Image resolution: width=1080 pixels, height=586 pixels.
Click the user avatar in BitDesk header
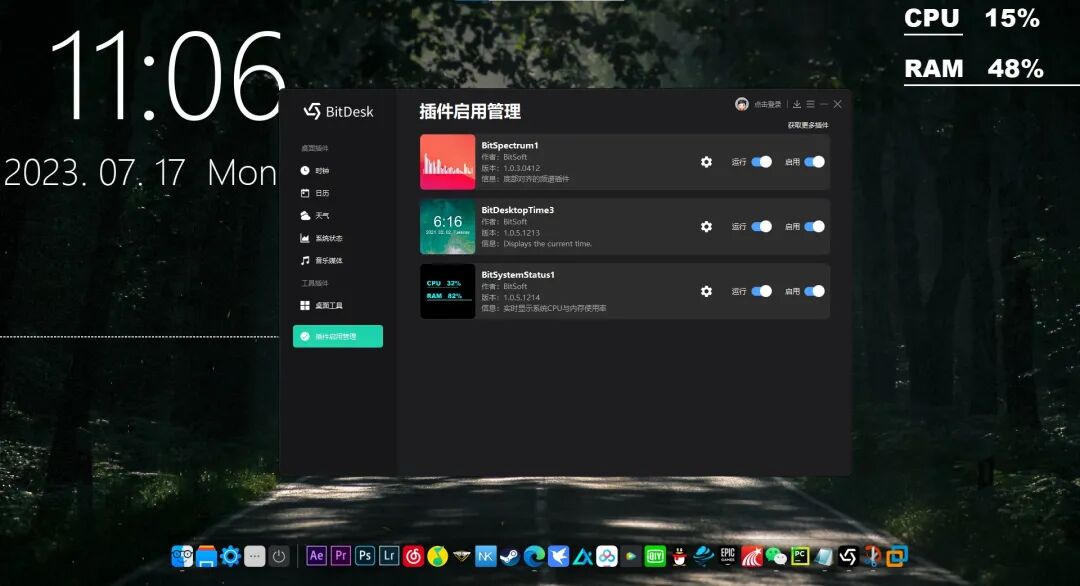[742, 104]
